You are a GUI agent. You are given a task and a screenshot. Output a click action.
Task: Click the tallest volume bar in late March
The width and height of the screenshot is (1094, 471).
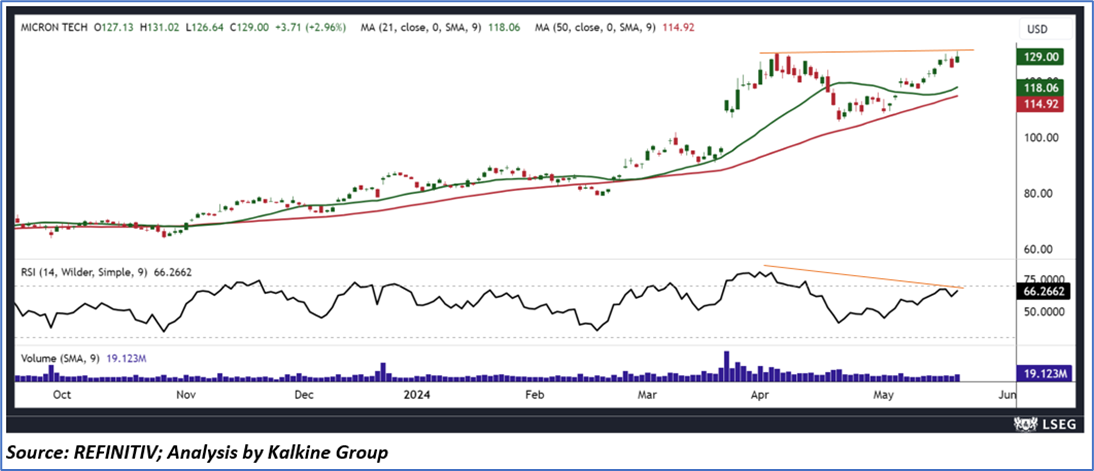click(x=726, y=366)
